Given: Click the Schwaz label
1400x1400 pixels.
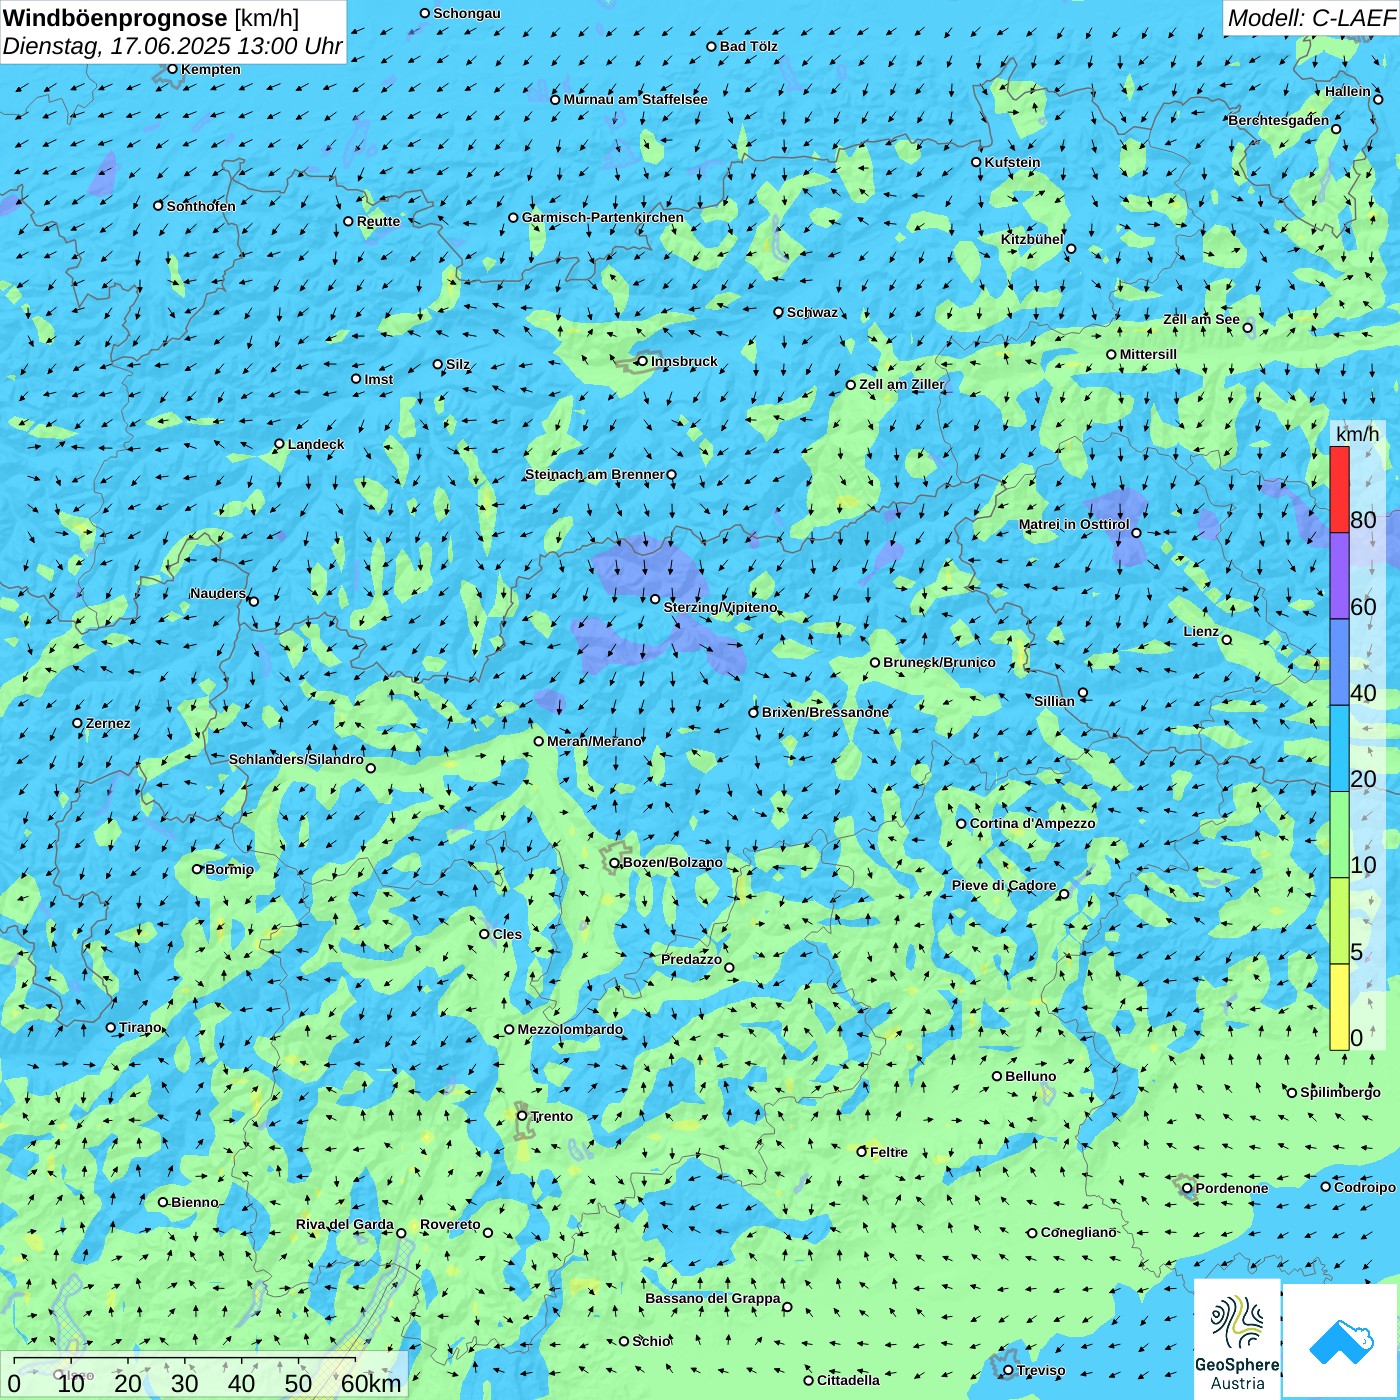Looking at the screenshot, I should pos(812,312).
